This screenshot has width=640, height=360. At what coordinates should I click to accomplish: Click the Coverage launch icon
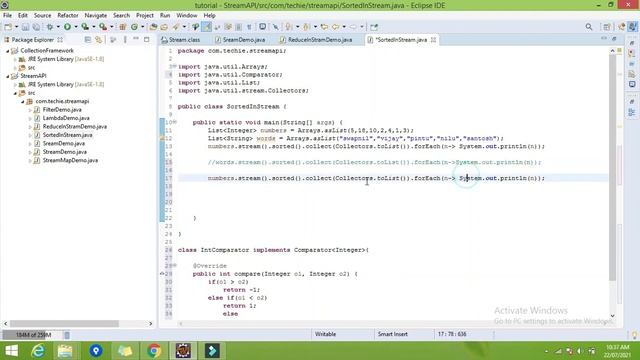click(85, 27)
